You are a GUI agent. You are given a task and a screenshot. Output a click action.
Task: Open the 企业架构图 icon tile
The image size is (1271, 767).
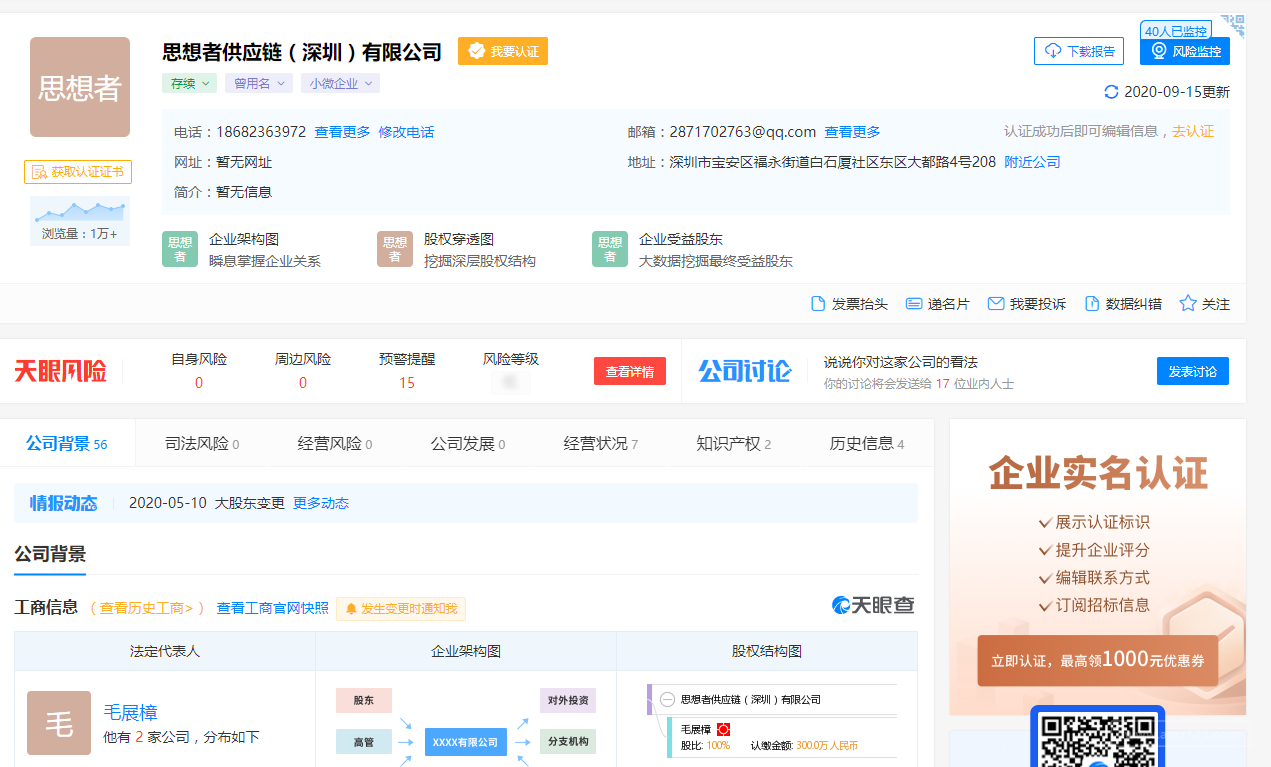[180, 249]
